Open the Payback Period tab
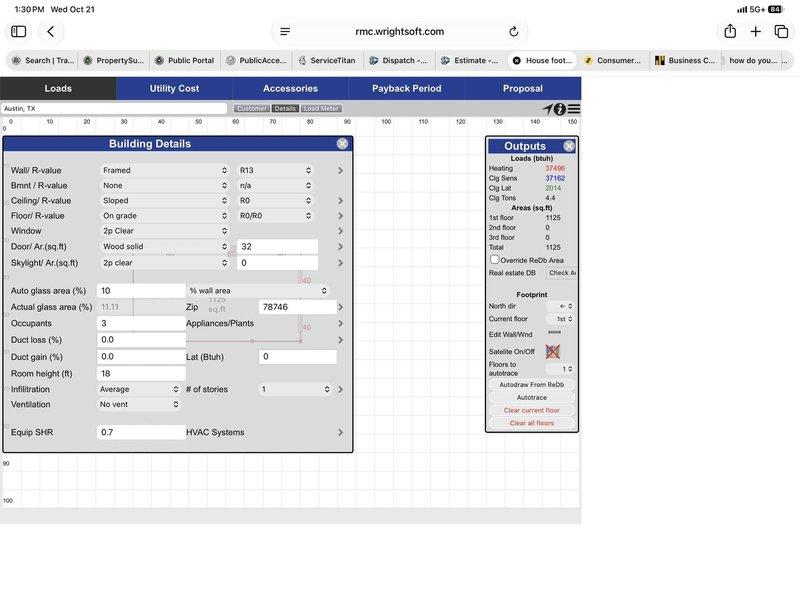The width and height of the screenshot is (800, 600). coord(407,88)
